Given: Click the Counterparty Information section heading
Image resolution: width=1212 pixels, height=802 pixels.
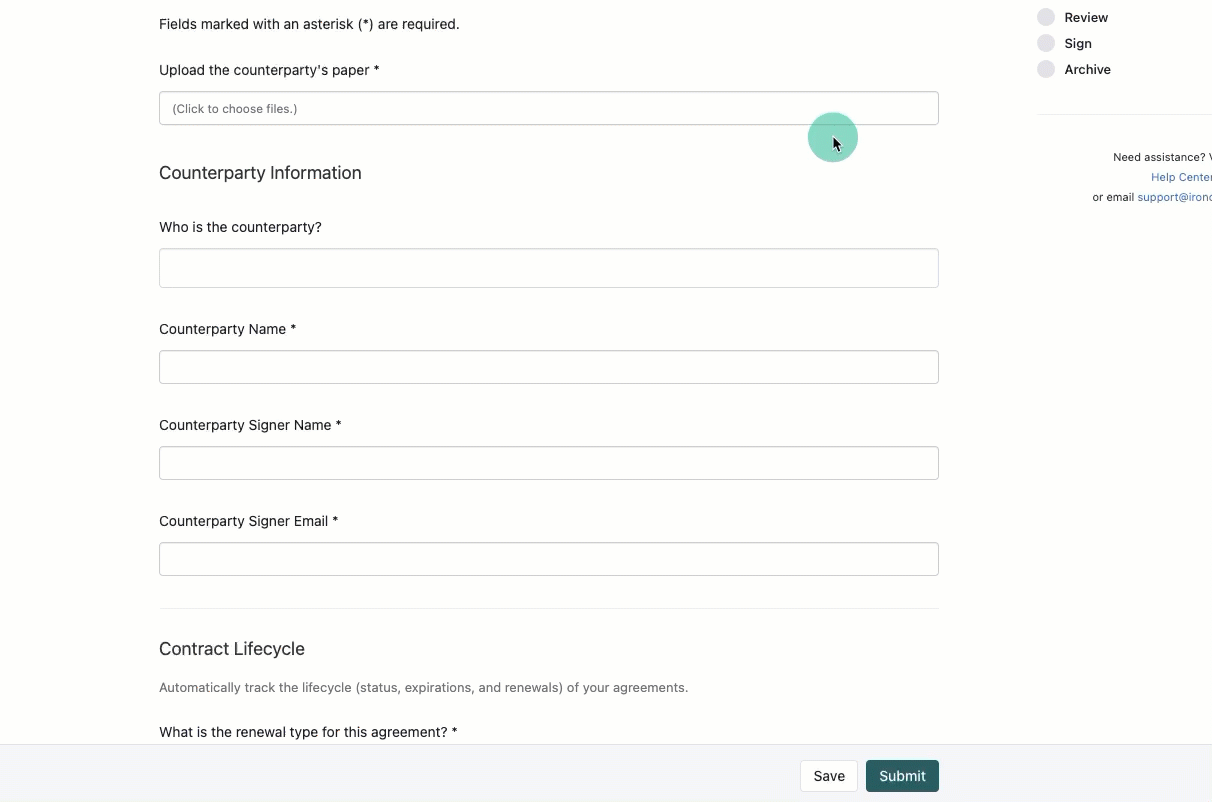Looking at the screenshot, I should [x=260, y=173].
